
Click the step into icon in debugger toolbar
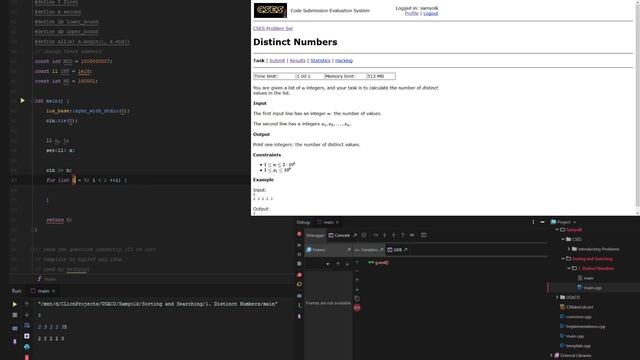(384, 235)
